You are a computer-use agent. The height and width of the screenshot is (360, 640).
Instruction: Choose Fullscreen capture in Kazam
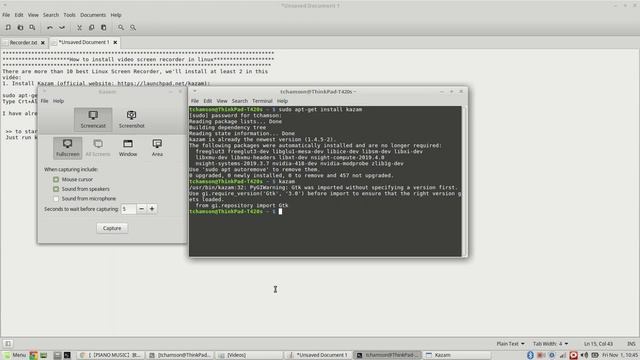(x=67, y=148)
